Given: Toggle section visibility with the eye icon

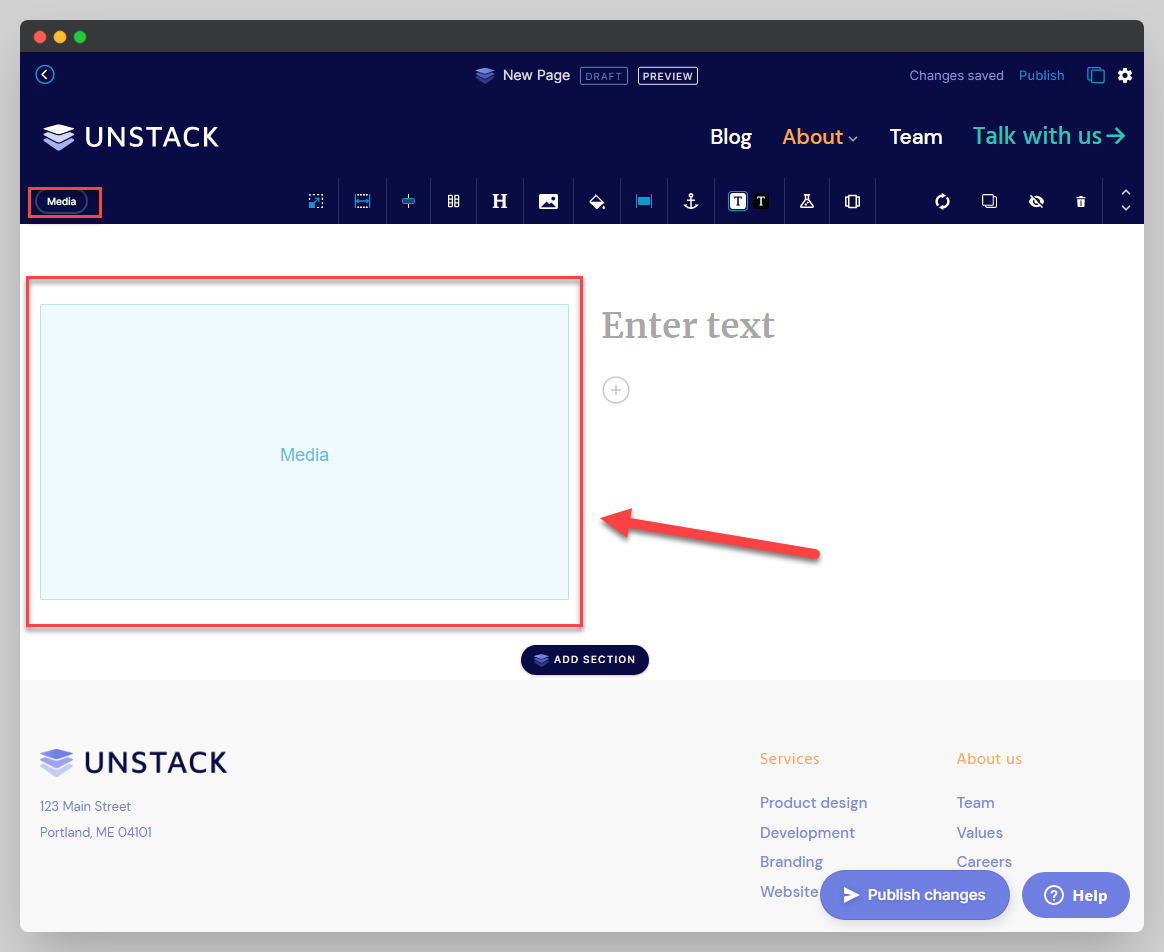Looking at the screenshot, I should tap(1036, 201).
